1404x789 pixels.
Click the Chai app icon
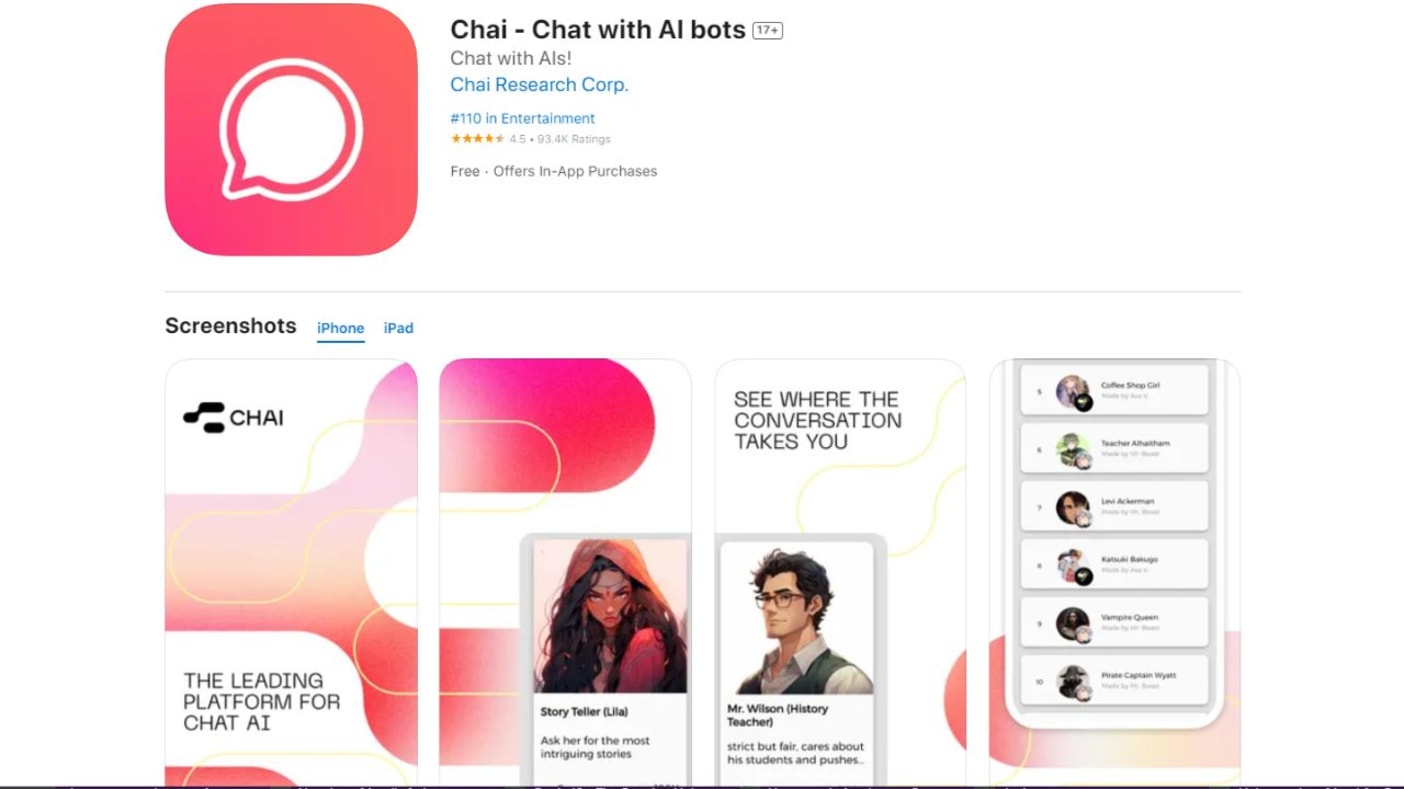point(291,129)
